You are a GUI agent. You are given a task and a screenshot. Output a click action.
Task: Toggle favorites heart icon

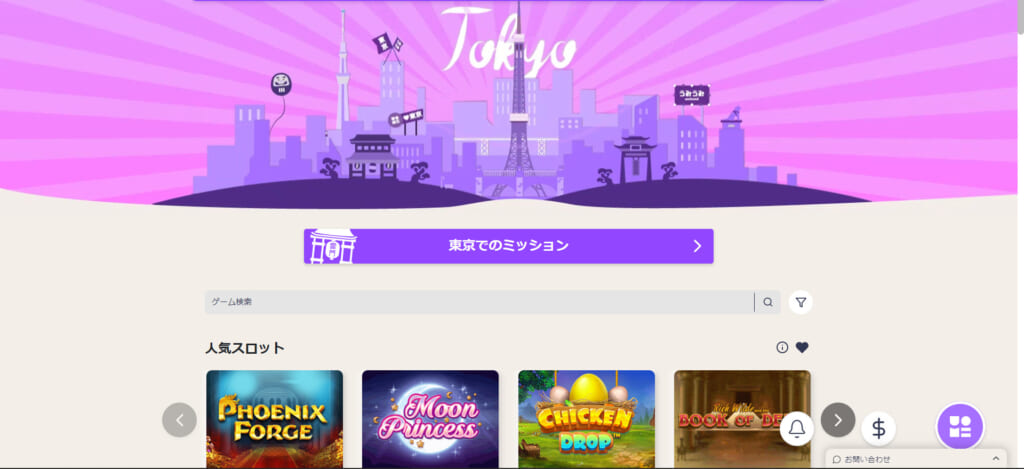tap(802, 348)
